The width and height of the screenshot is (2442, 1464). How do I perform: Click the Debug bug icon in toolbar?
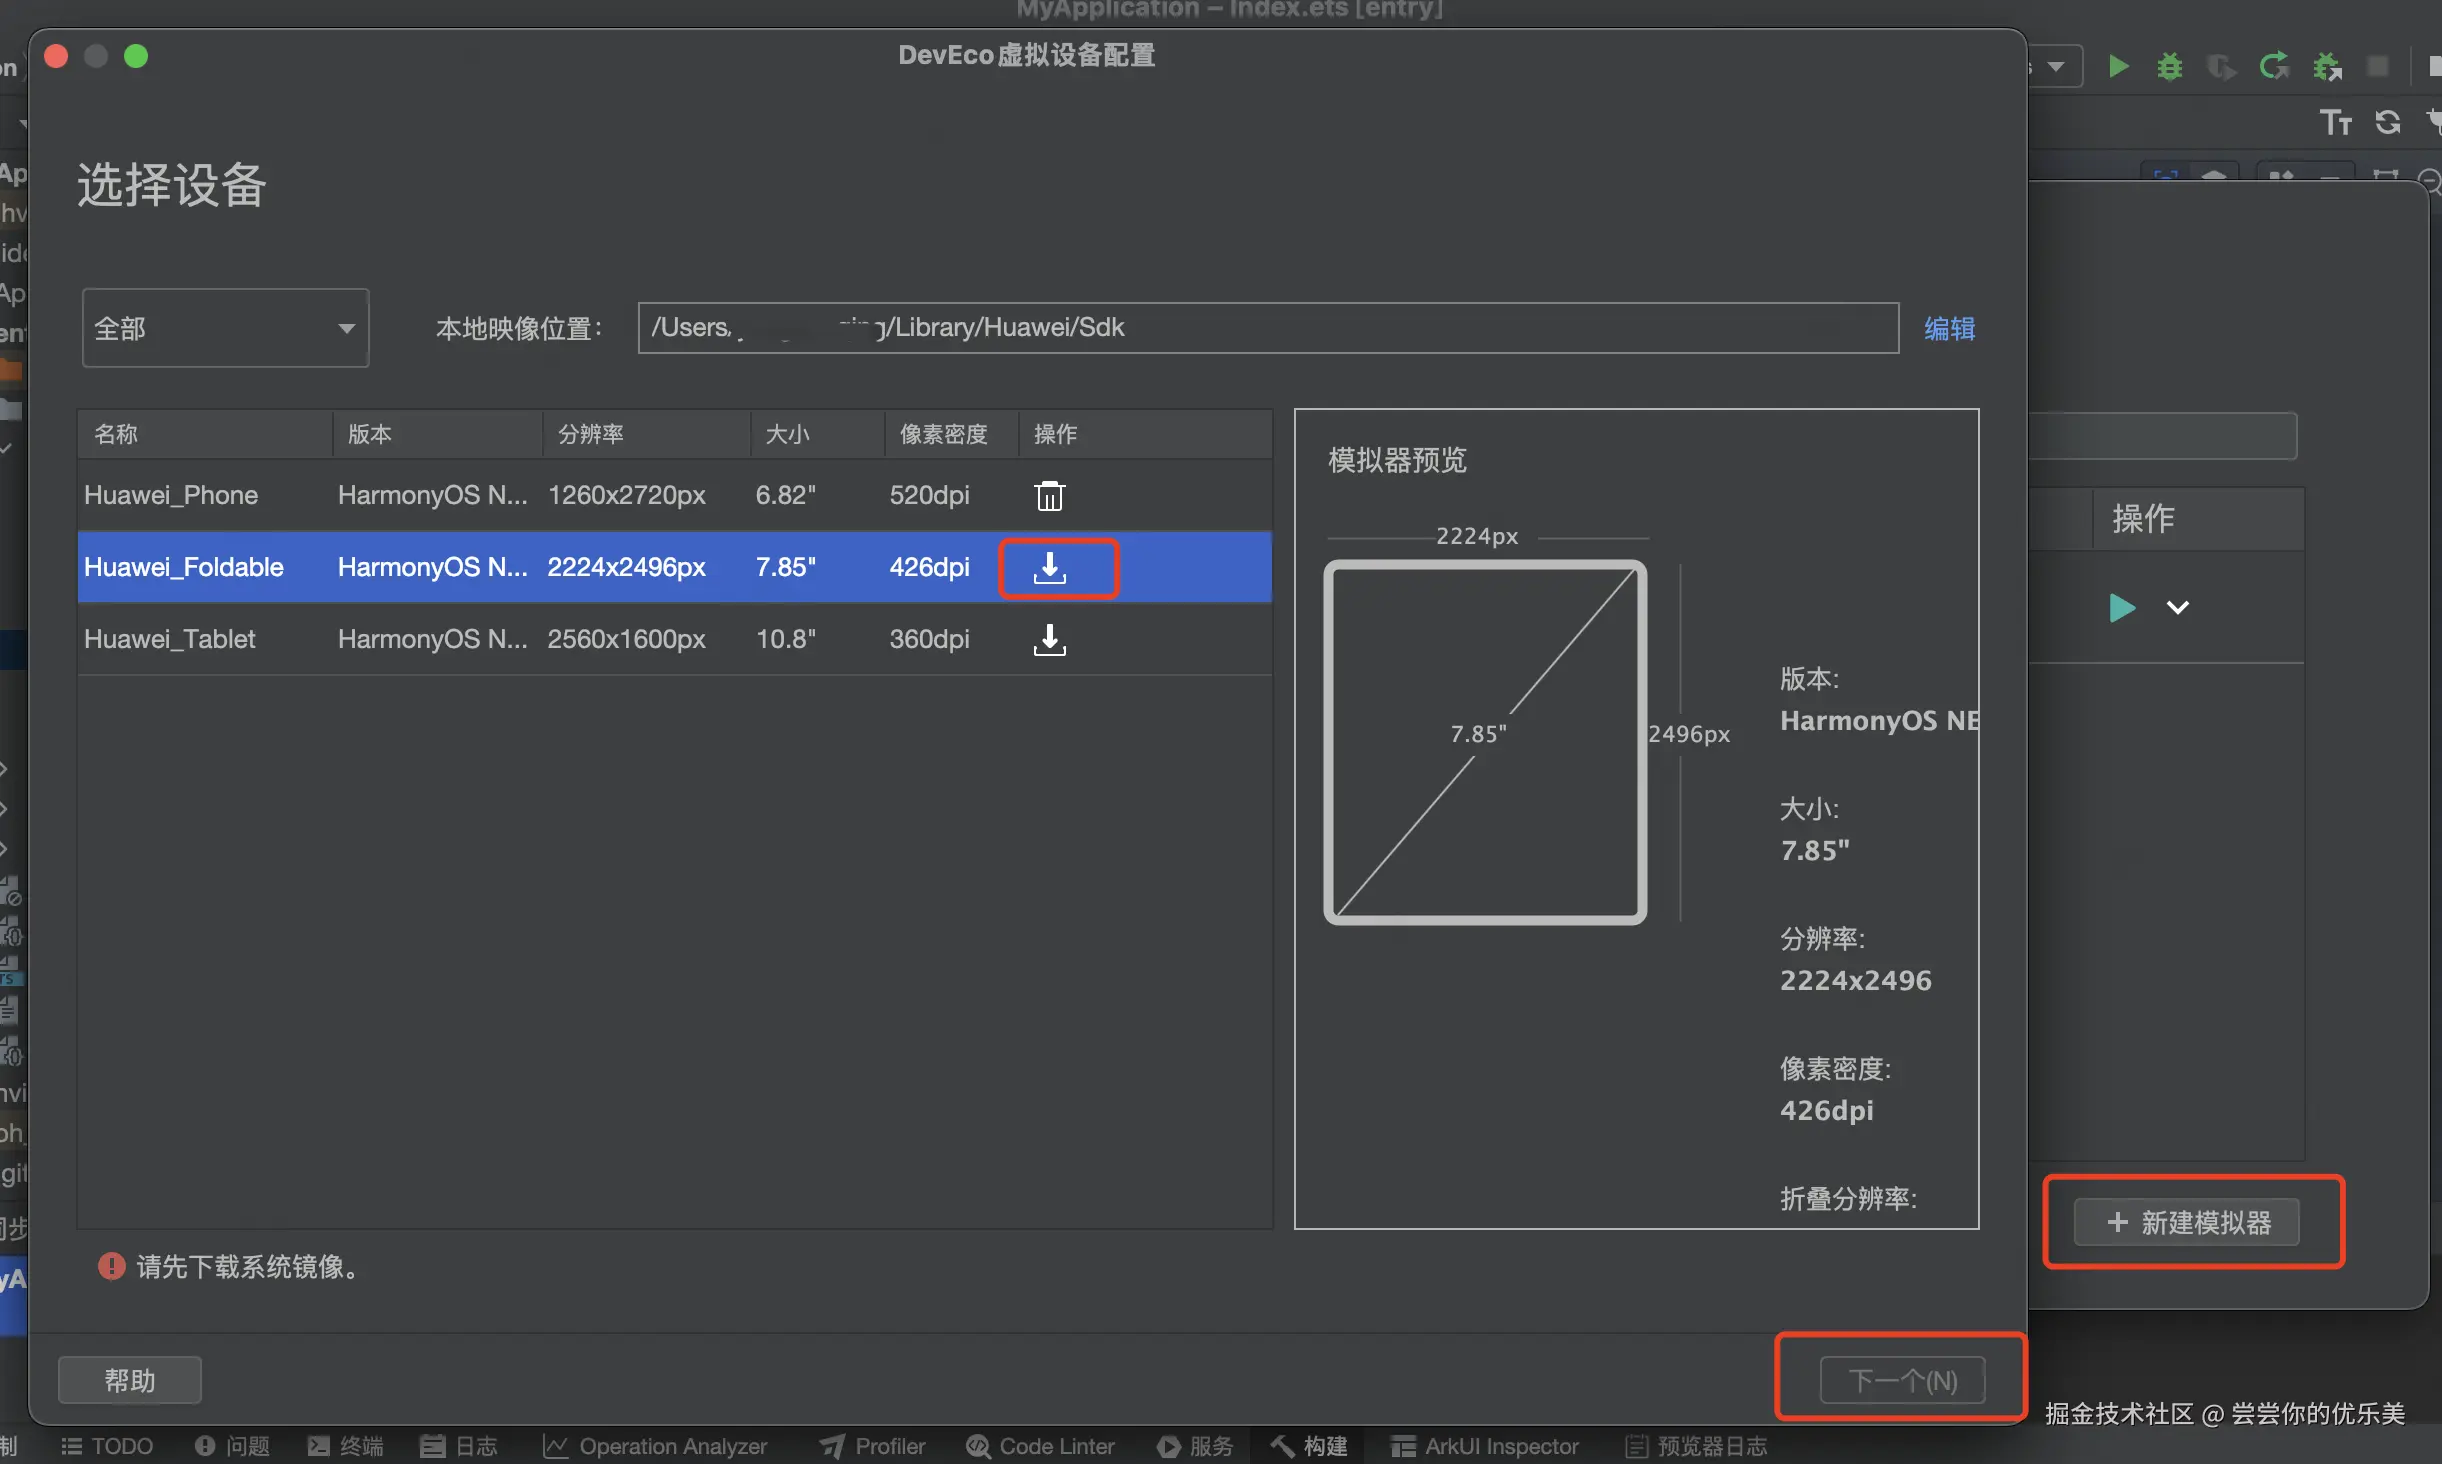click(x=2169, y=67)
